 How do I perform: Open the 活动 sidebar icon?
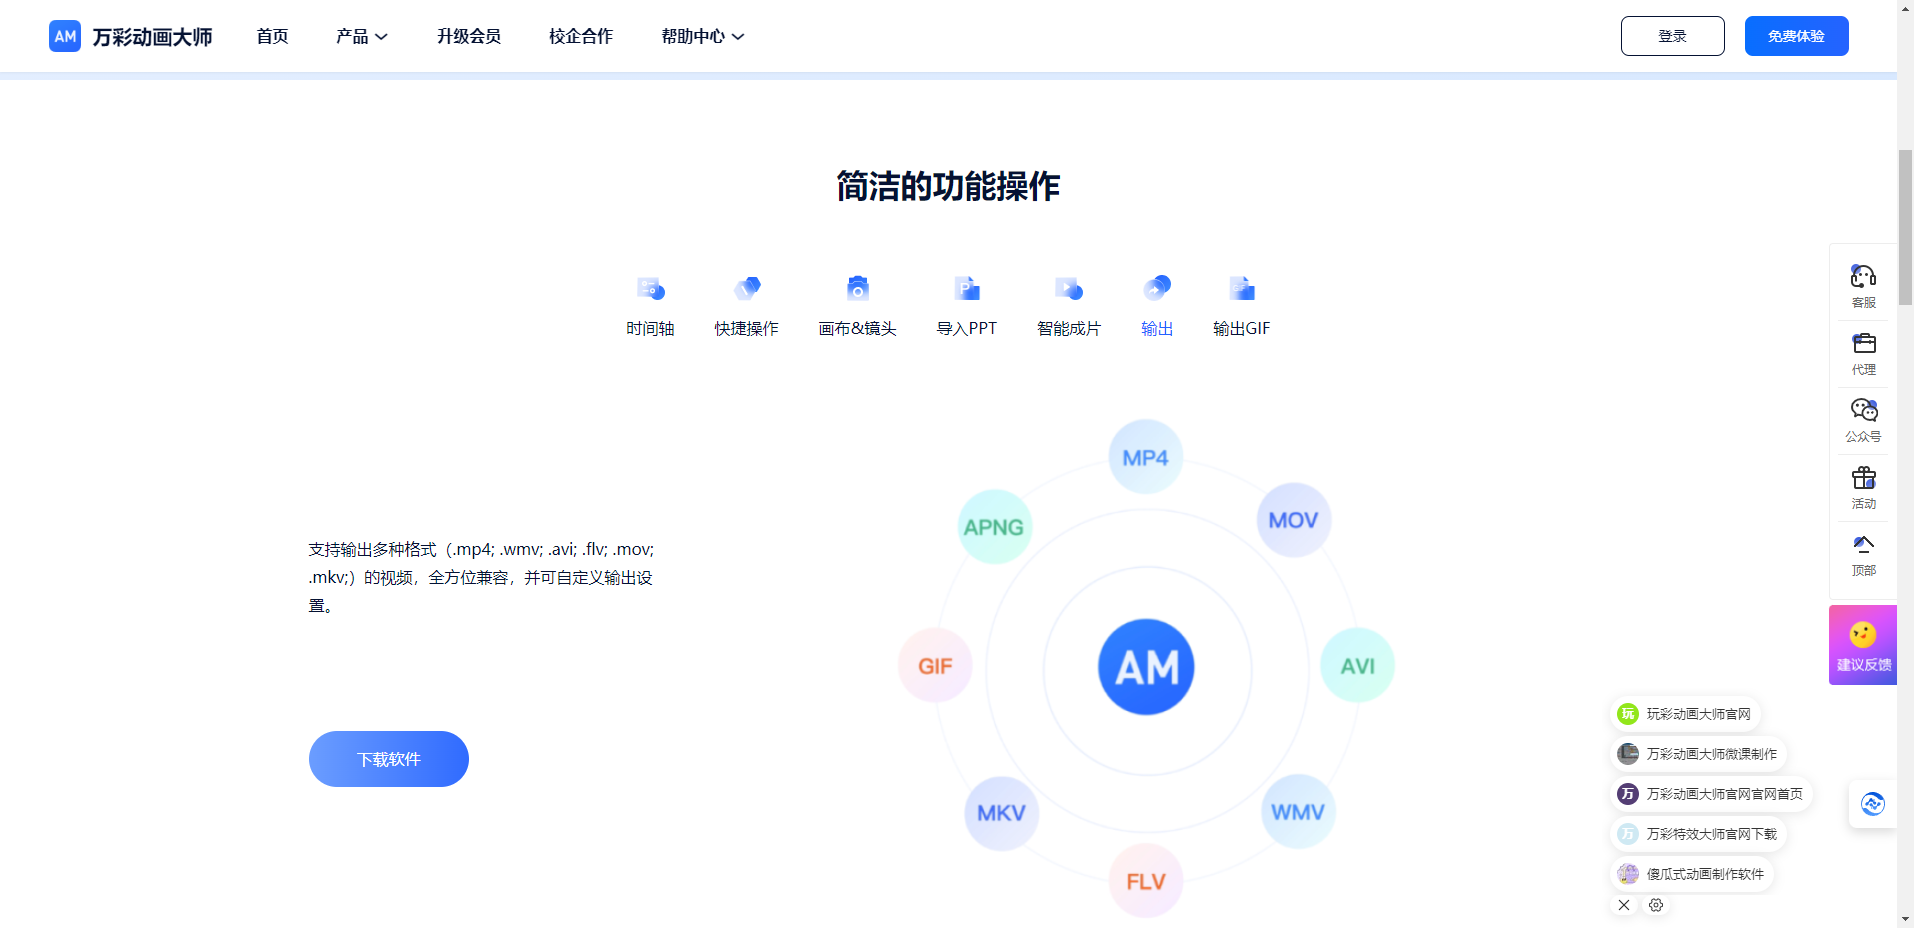[1862, 486]
